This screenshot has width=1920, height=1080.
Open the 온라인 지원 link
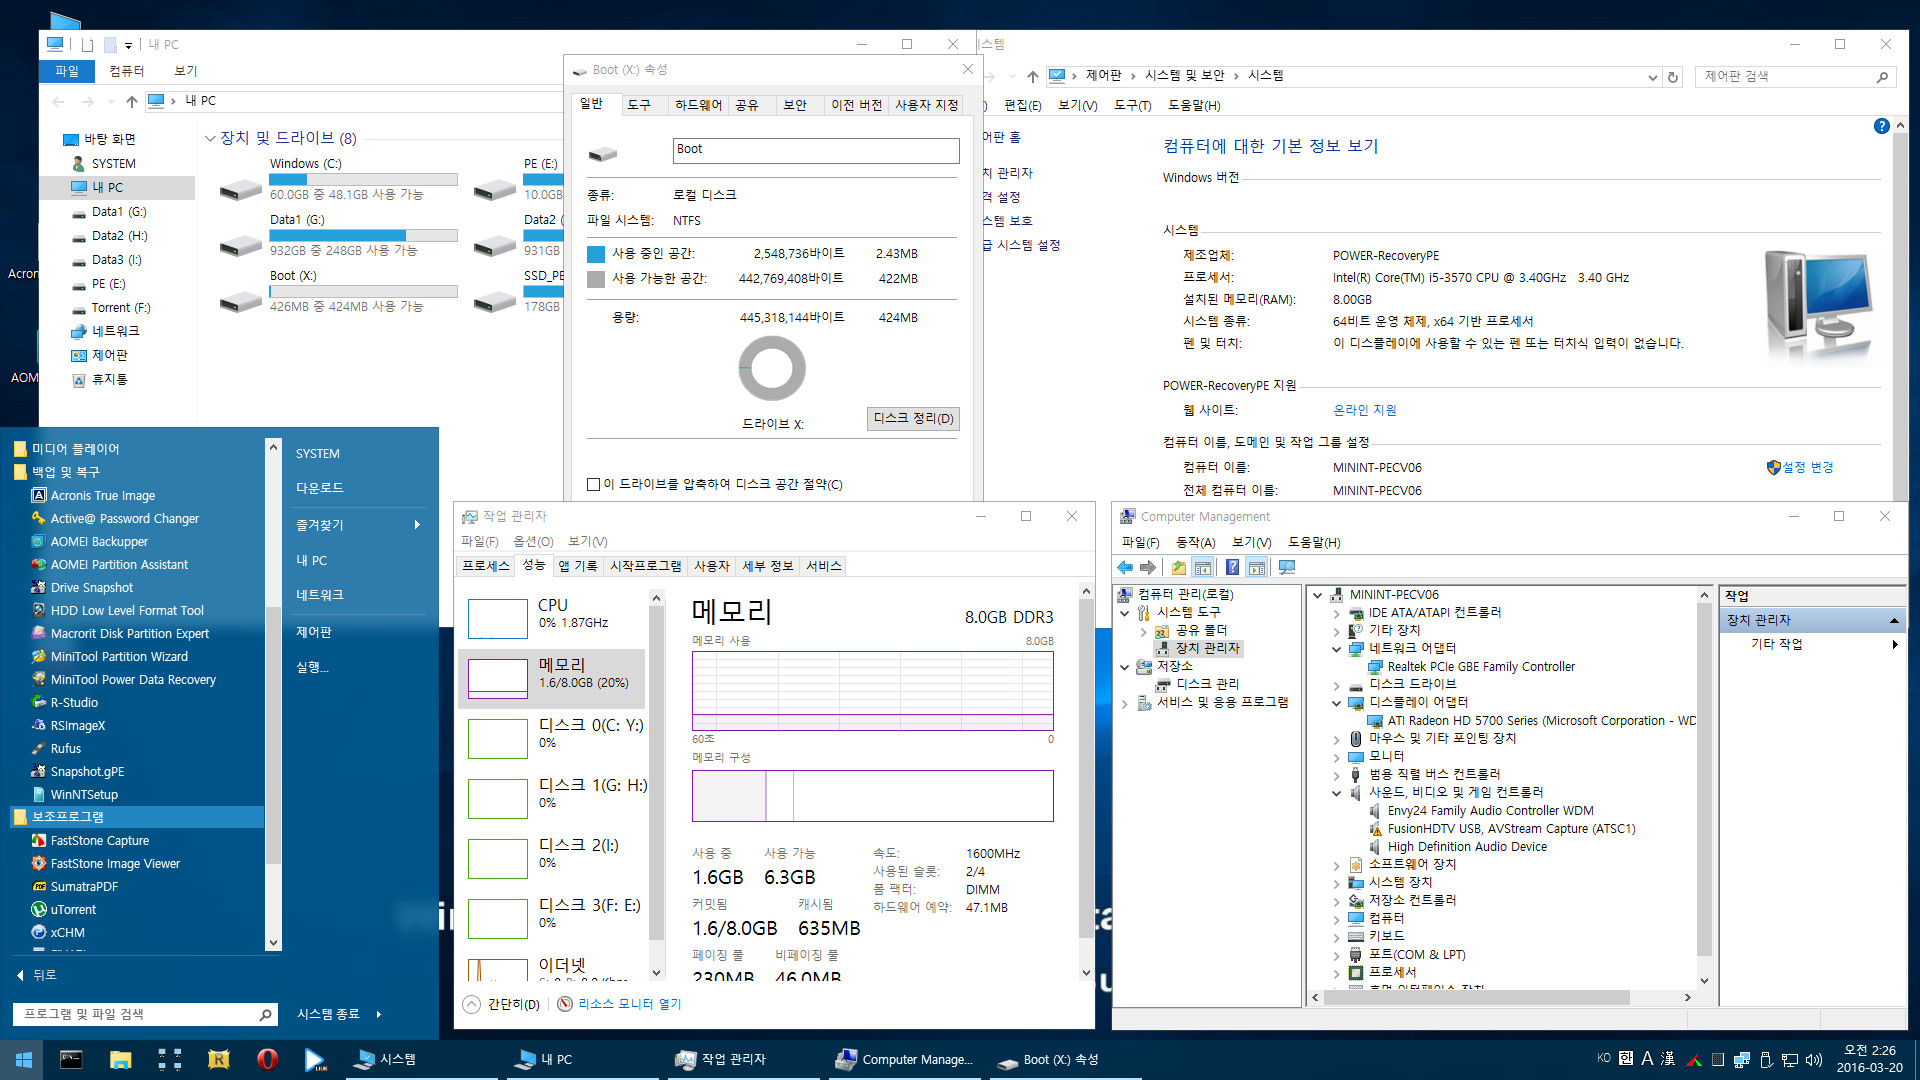(1365, 410)
